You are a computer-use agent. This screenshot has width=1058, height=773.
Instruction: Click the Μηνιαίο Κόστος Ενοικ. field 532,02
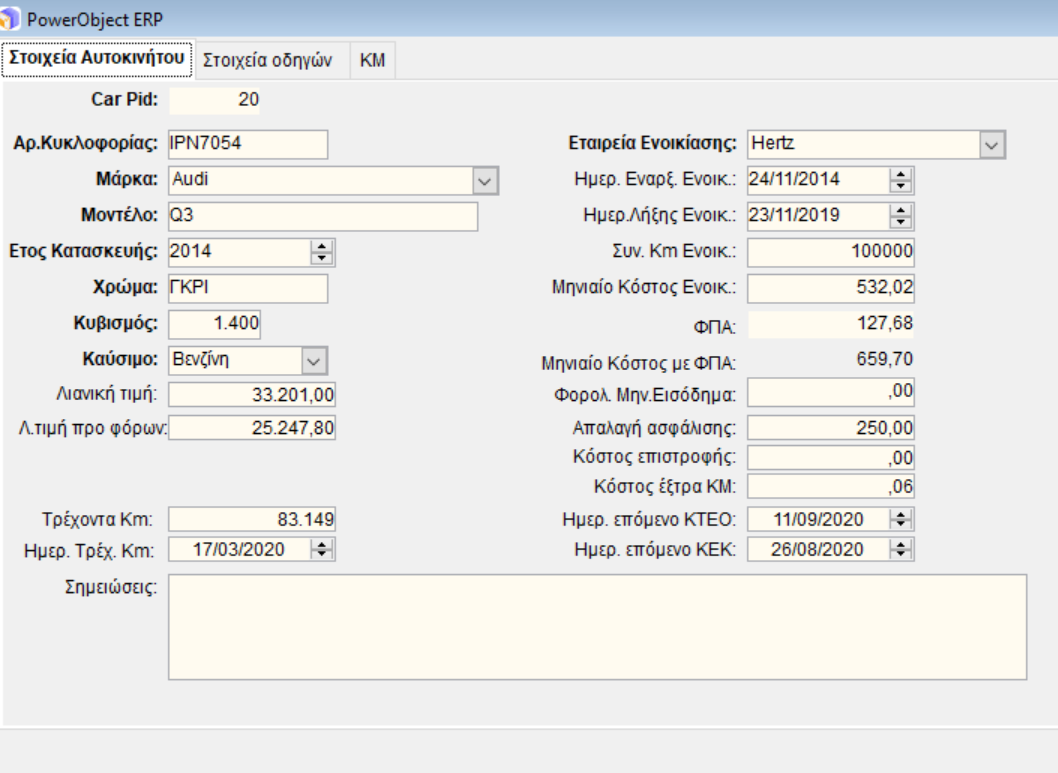click(832, 289)
